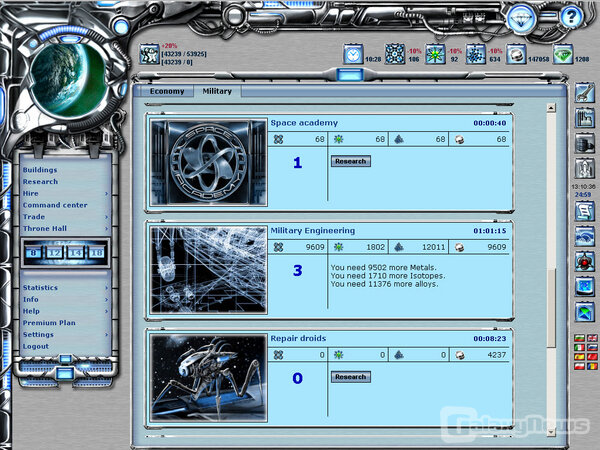Open Research from the left menu
Viewport: 600px width, 450px height.
tap(40, 181)
